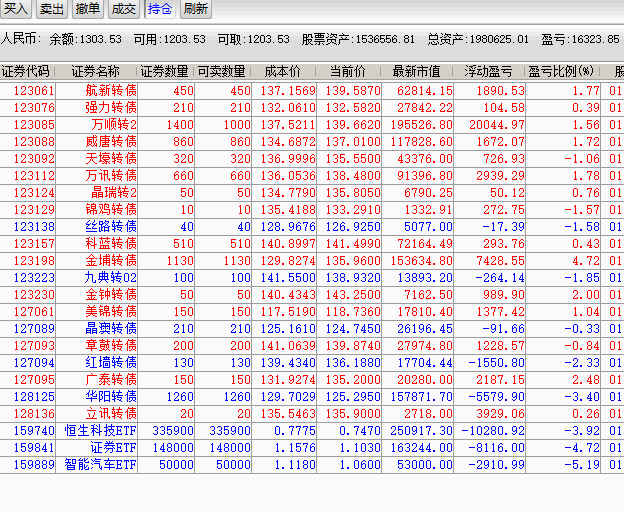Click quantity 335900 in 证券数量 column
The width and height of the screenshot is (624, 512).
point(173,431)
